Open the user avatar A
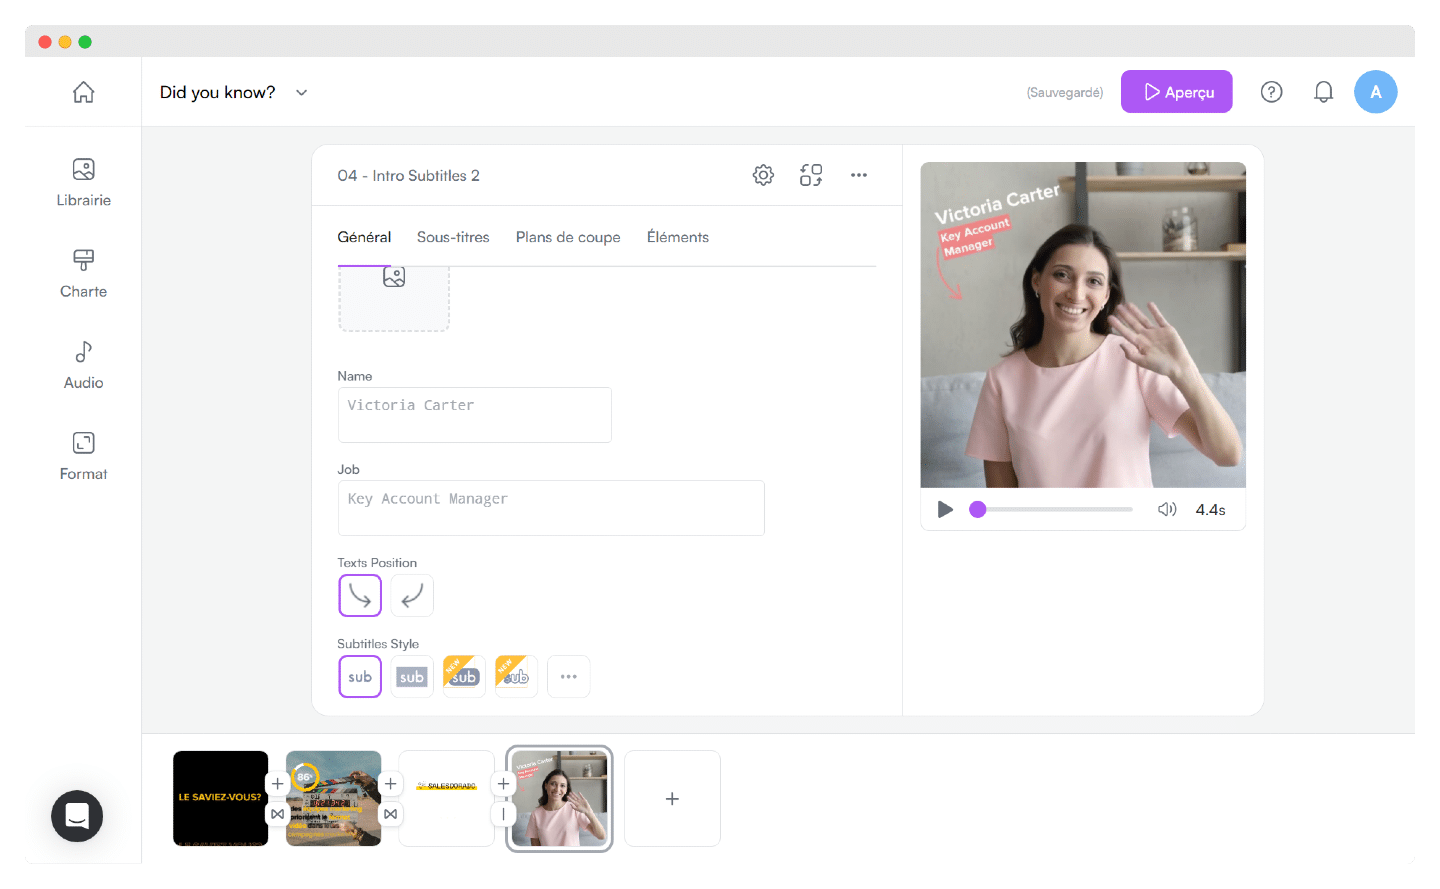 [x=1375, y=92]
